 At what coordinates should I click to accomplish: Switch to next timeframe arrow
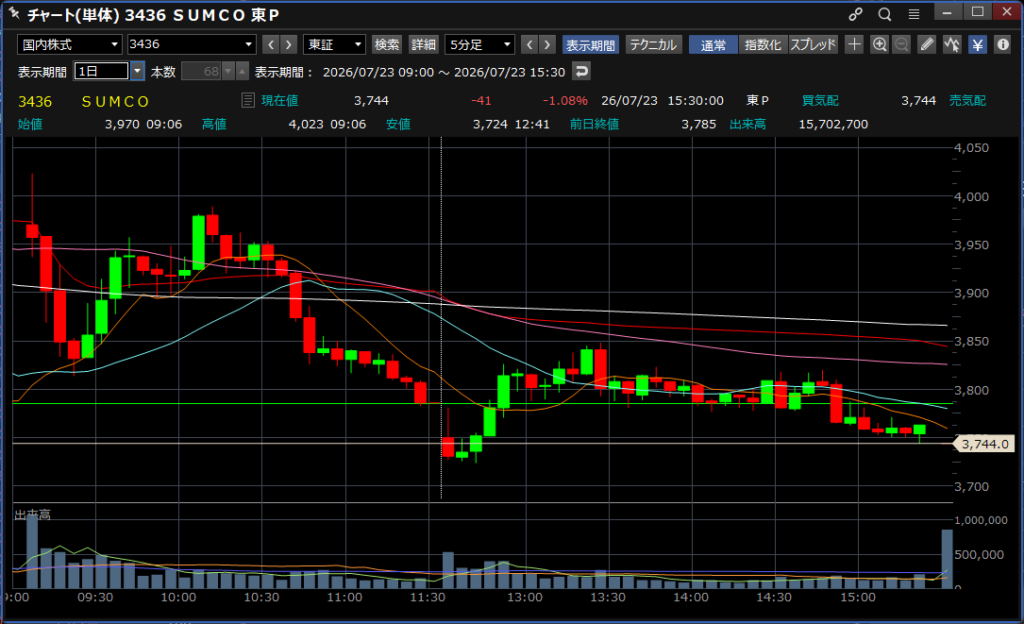[548, 44]
